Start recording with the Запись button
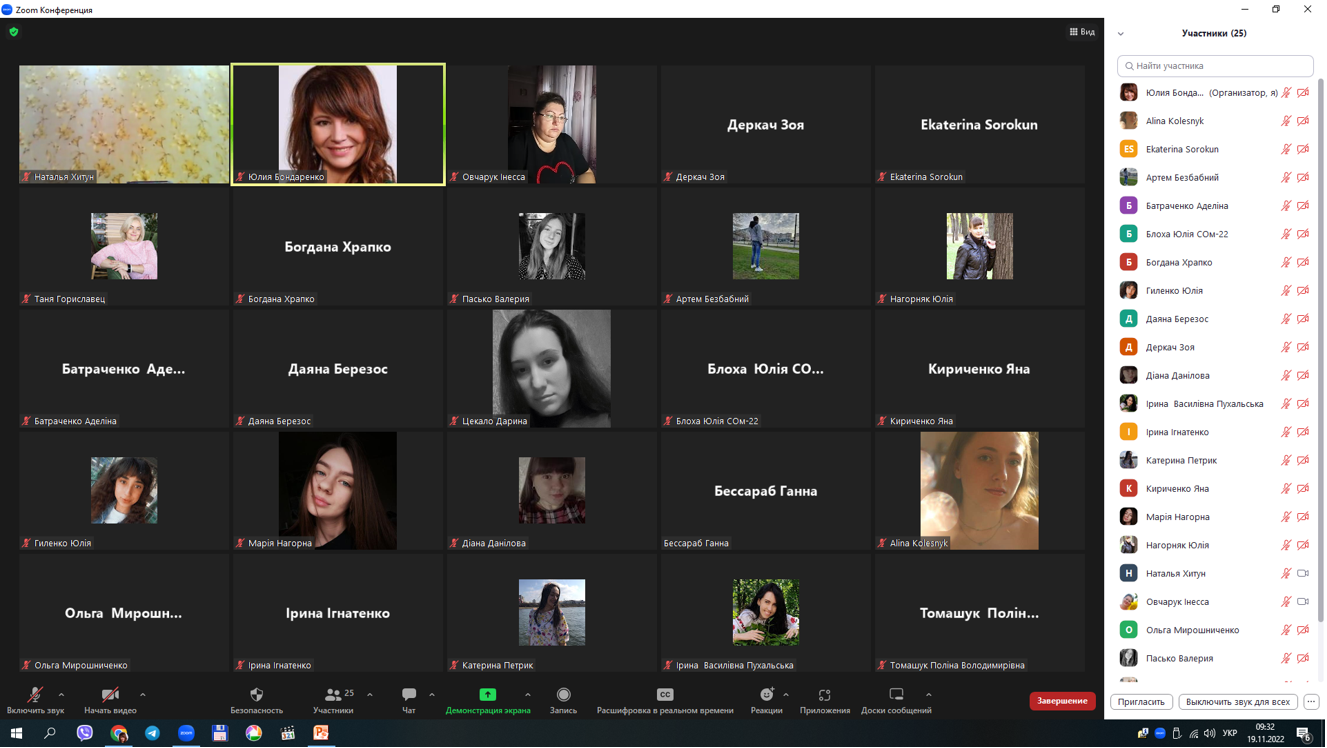 click(563, 695)
